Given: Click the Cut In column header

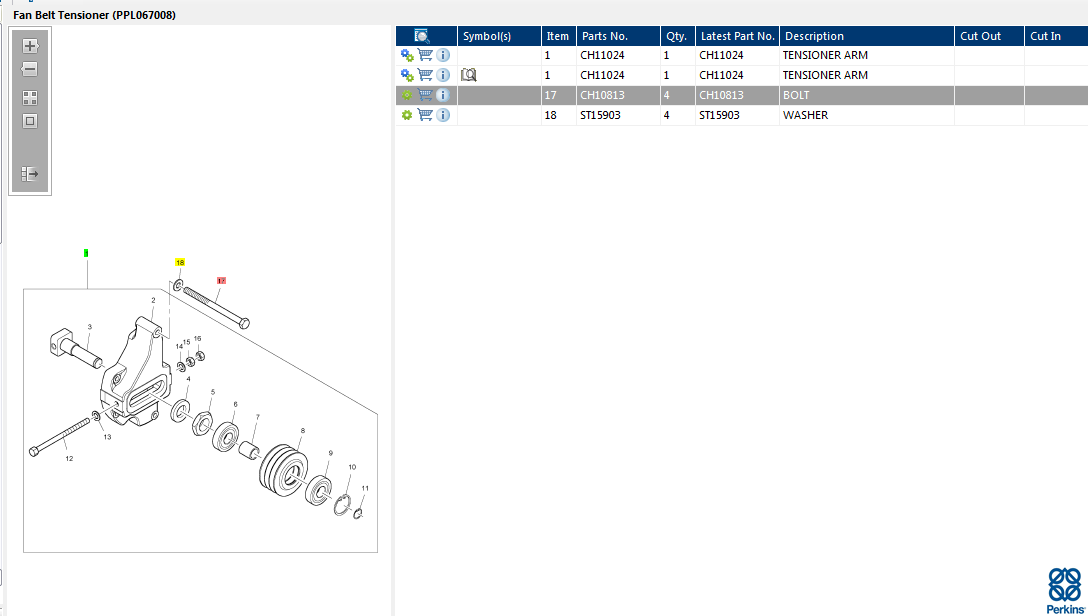Looking at the screenshot, I should point(1056,36).
